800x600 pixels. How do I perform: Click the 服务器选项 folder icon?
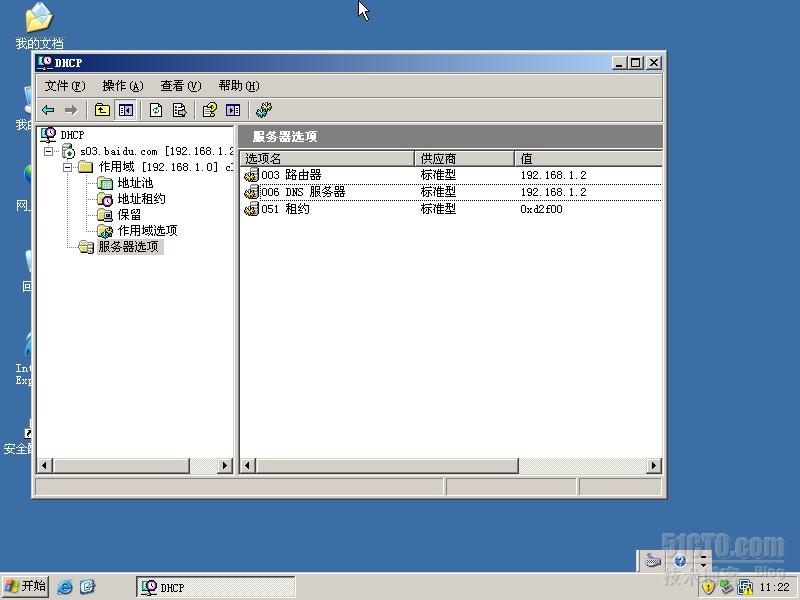coord(86,247)
